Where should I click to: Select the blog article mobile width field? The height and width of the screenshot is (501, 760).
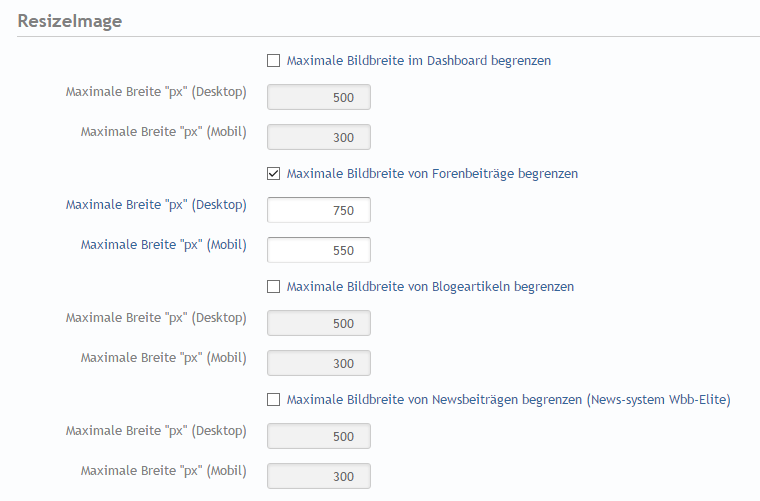point(319,363)
